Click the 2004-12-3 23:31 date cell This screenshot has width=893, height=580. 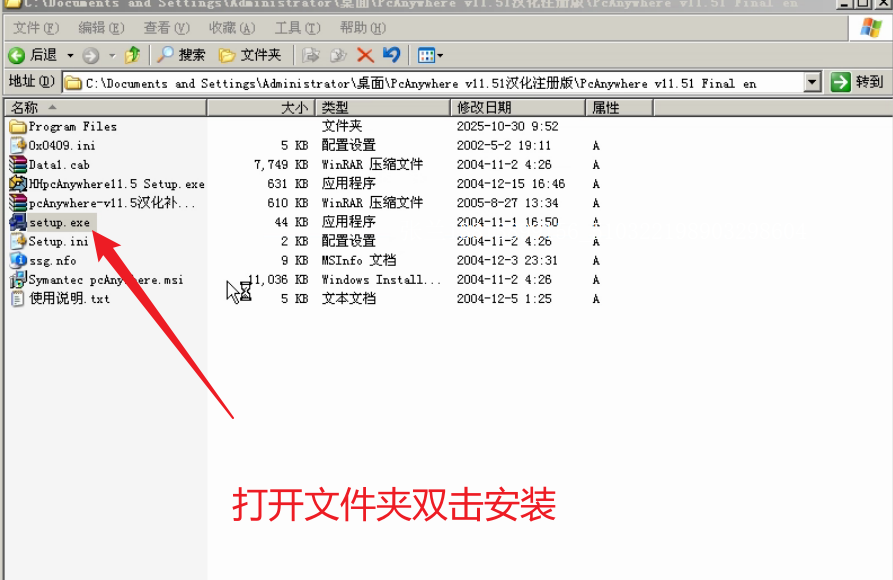507,260
